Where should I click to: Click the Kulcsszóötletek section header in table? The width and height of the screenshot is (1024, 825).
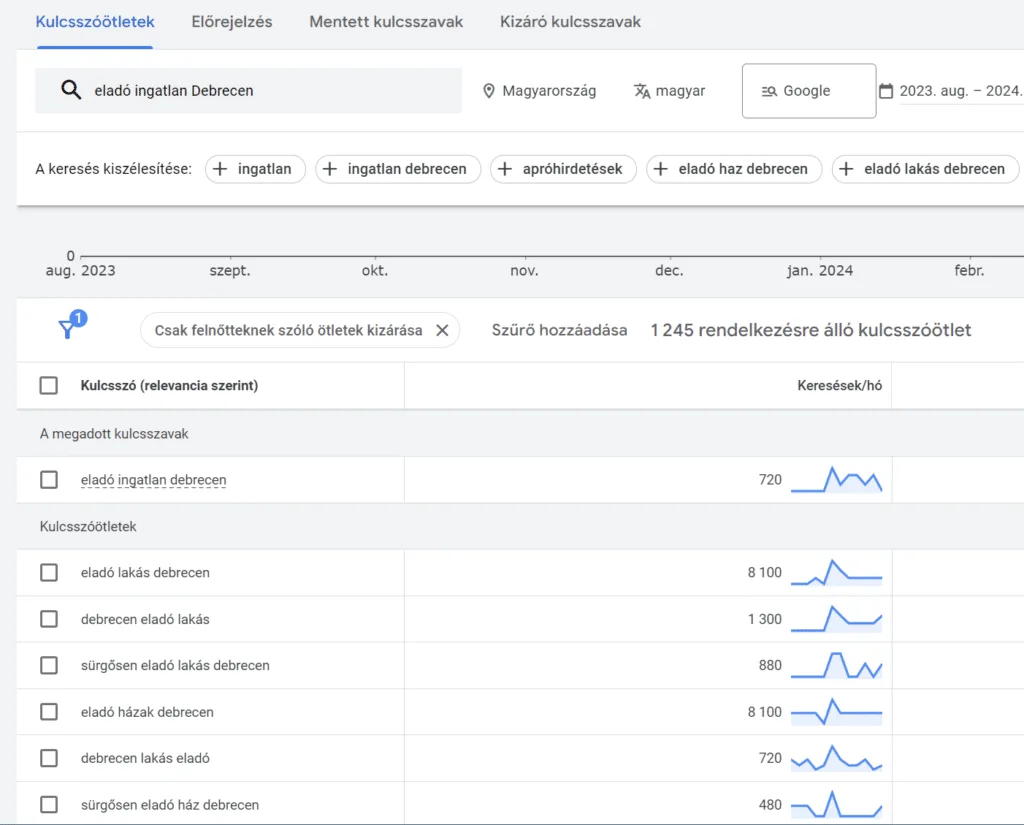pos(88,526)
